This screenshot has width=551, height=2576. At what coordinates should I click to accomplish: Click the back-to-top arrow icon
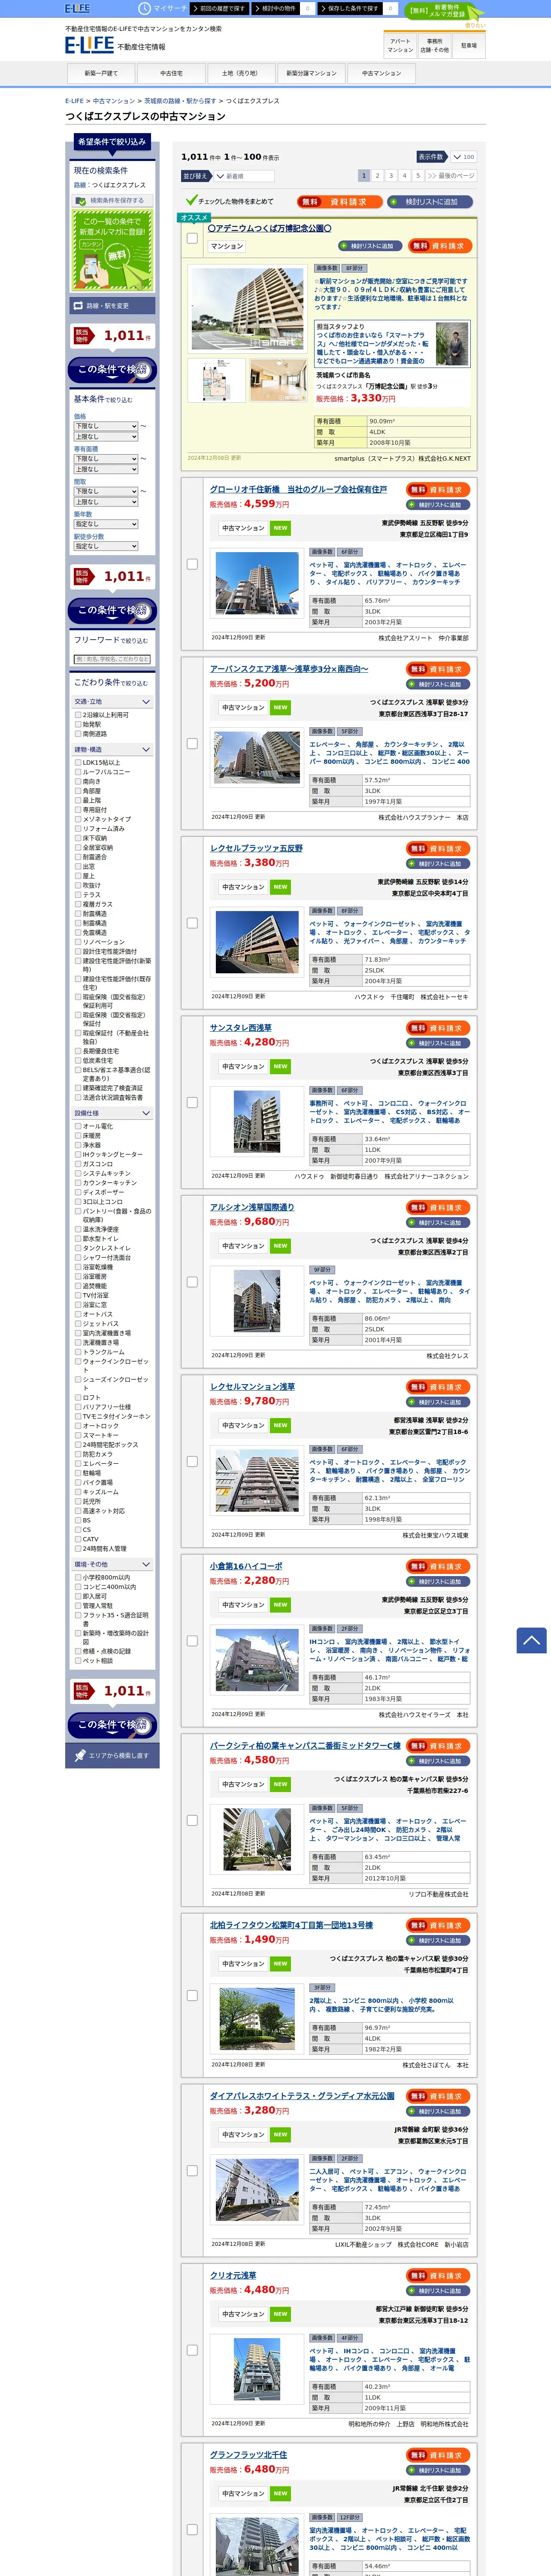[x=531, y=1639]
